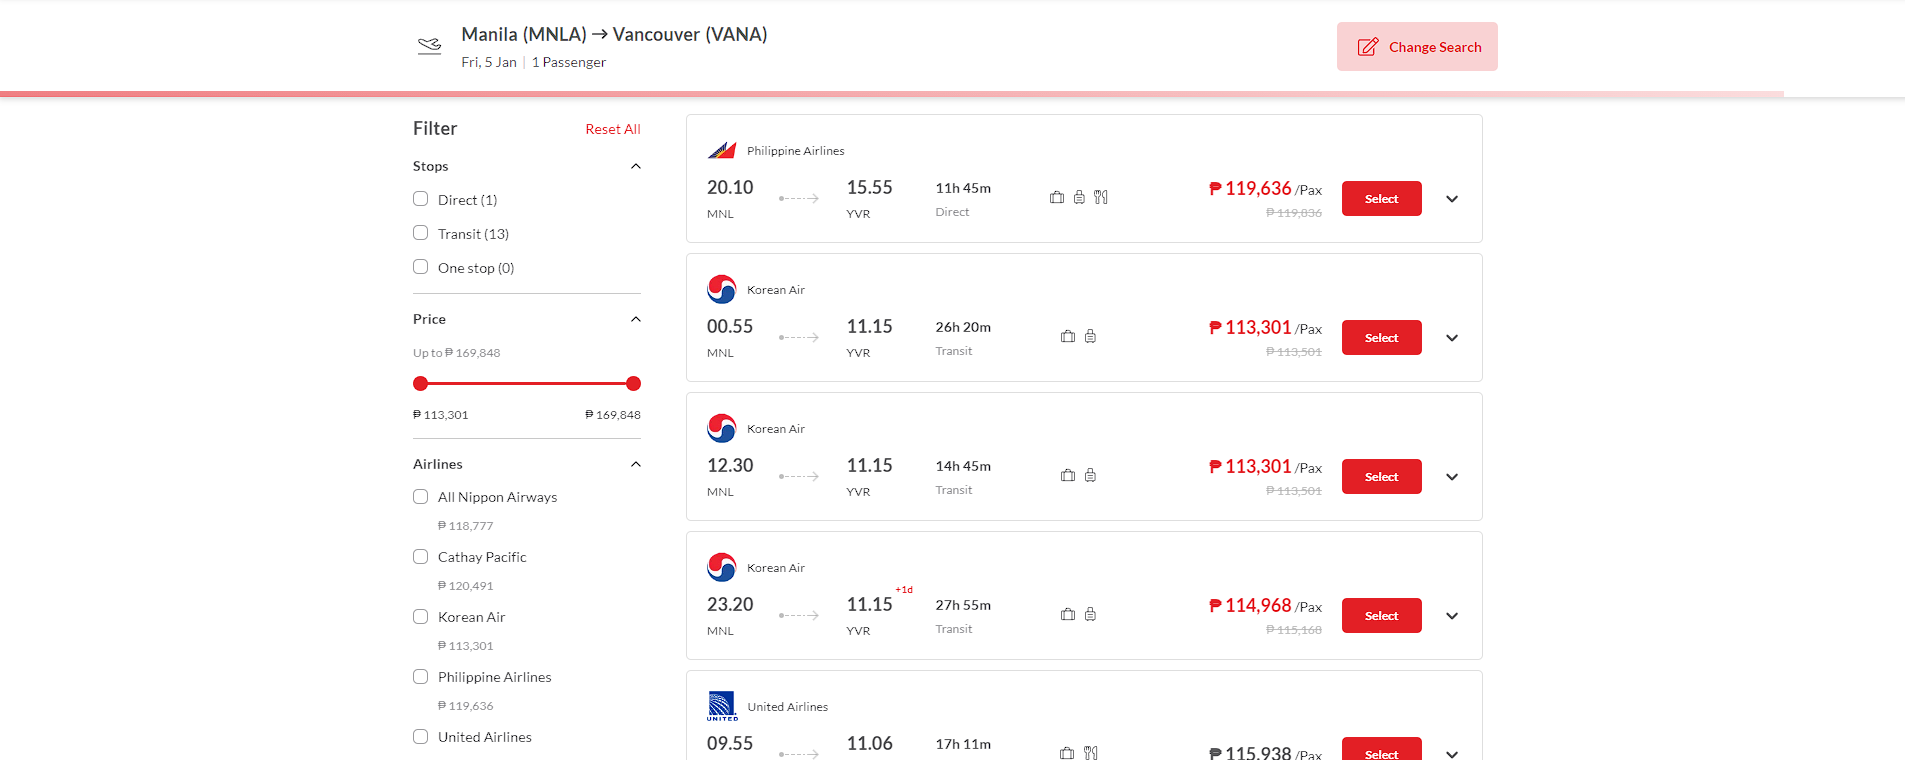Screen dimensions: 1905x760
Task: Expand details of 23.20 Korean Air flight
Action: pyautogui.click(x=1452, y=616)
